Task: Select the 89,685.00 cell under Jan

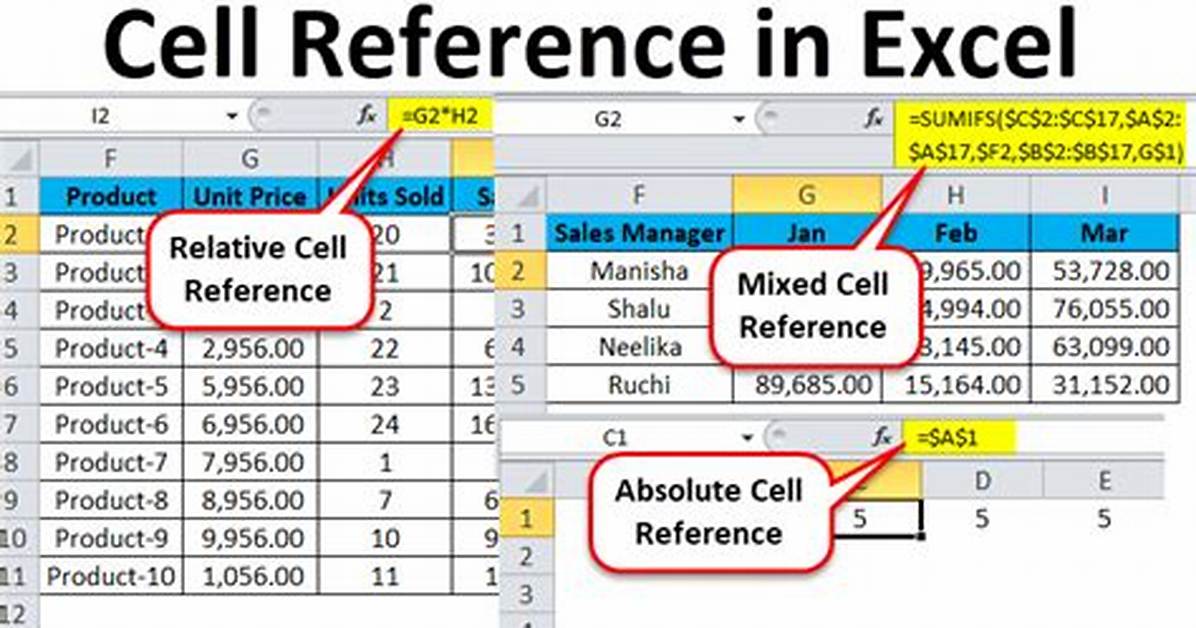Action: pos(807,385)
